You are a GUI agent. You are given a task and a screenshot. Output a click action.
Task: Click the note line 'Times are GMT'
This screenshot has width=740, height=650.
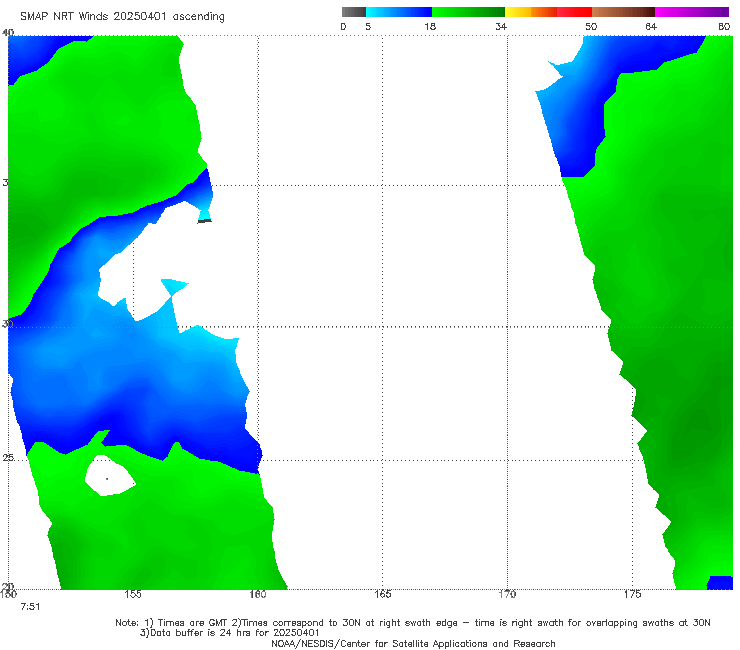pyautogui.click(x=193, y=623)
